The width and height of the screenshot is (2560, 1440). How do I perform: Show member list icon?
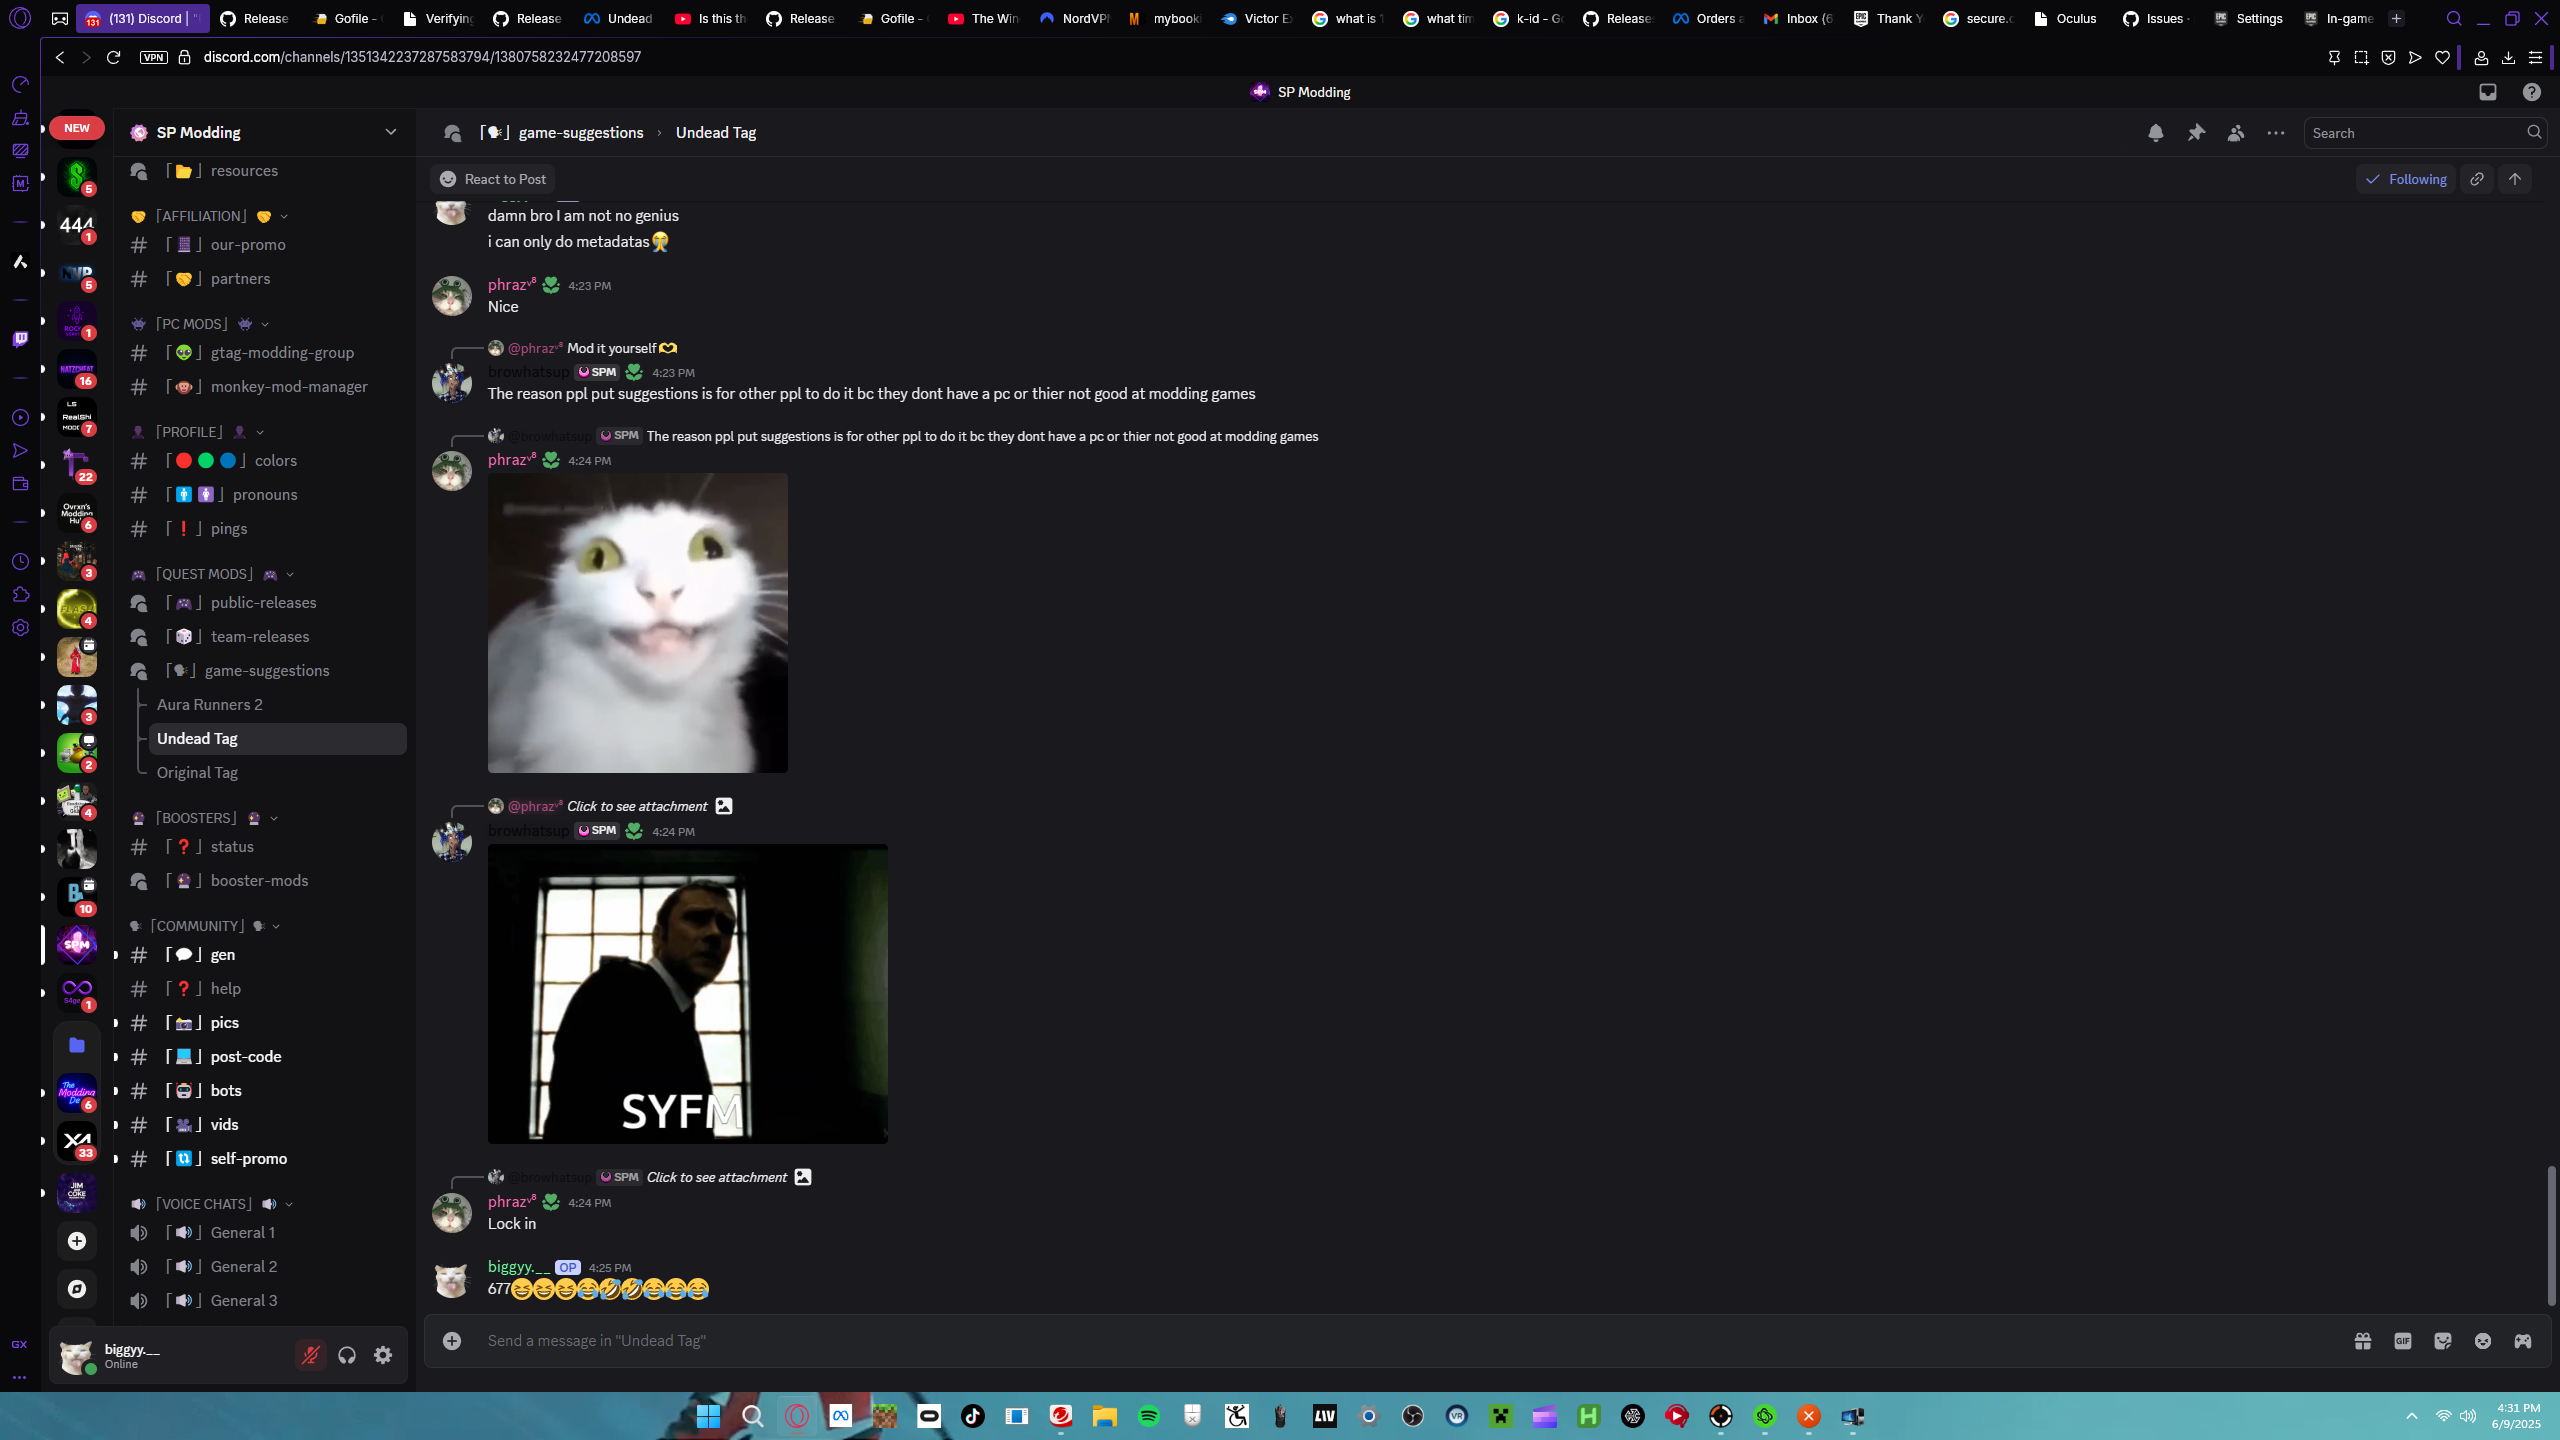(2236, 133)
